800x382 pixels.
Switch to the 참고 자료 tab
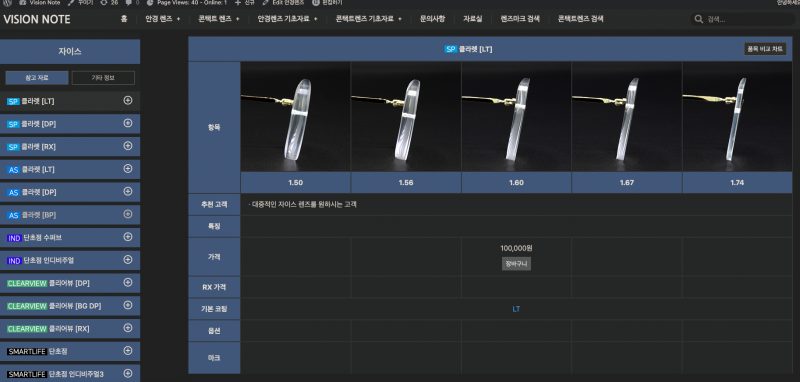(37, 78)
